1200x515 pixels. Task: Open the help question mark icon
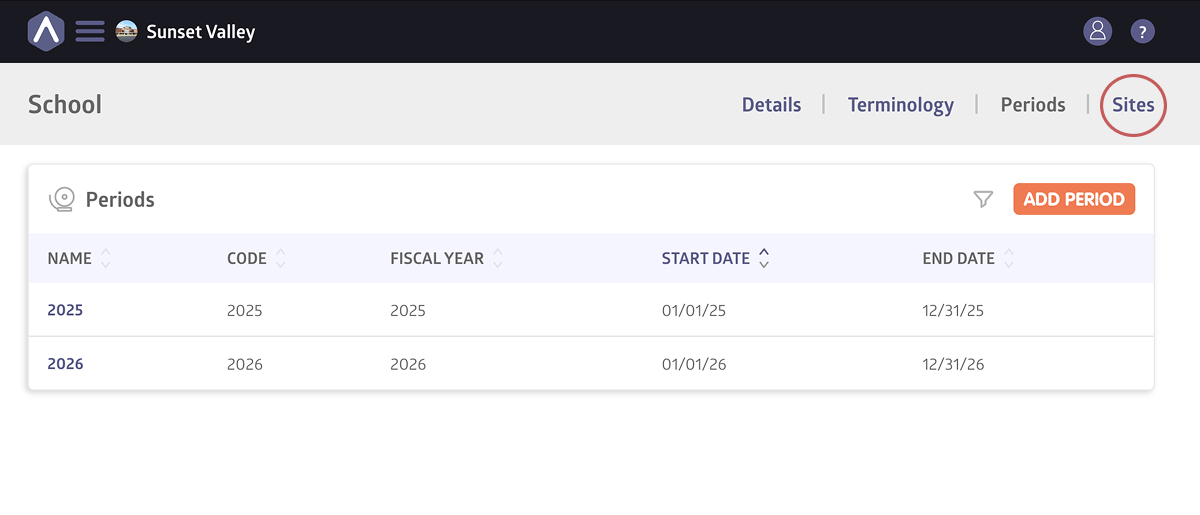click(x=1142, y=31)
